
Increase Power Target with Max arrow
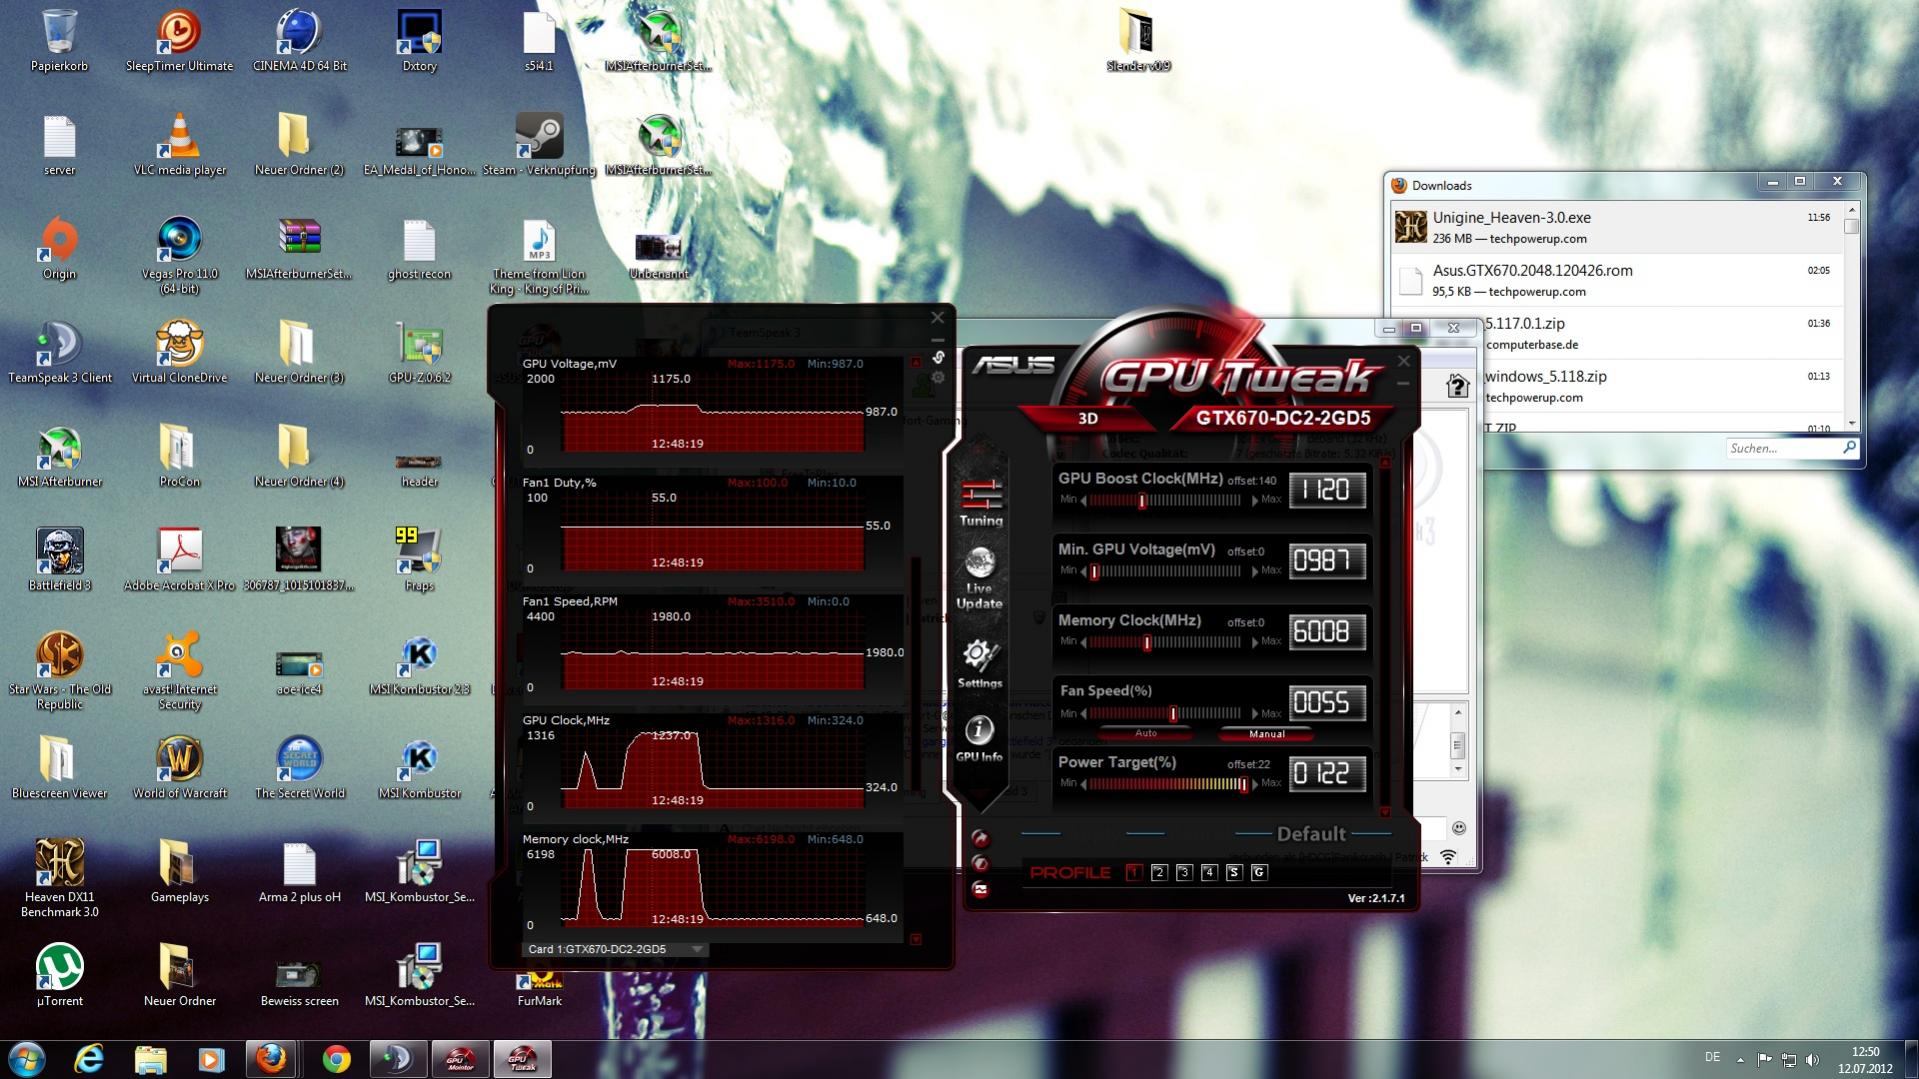(1255, 784)
